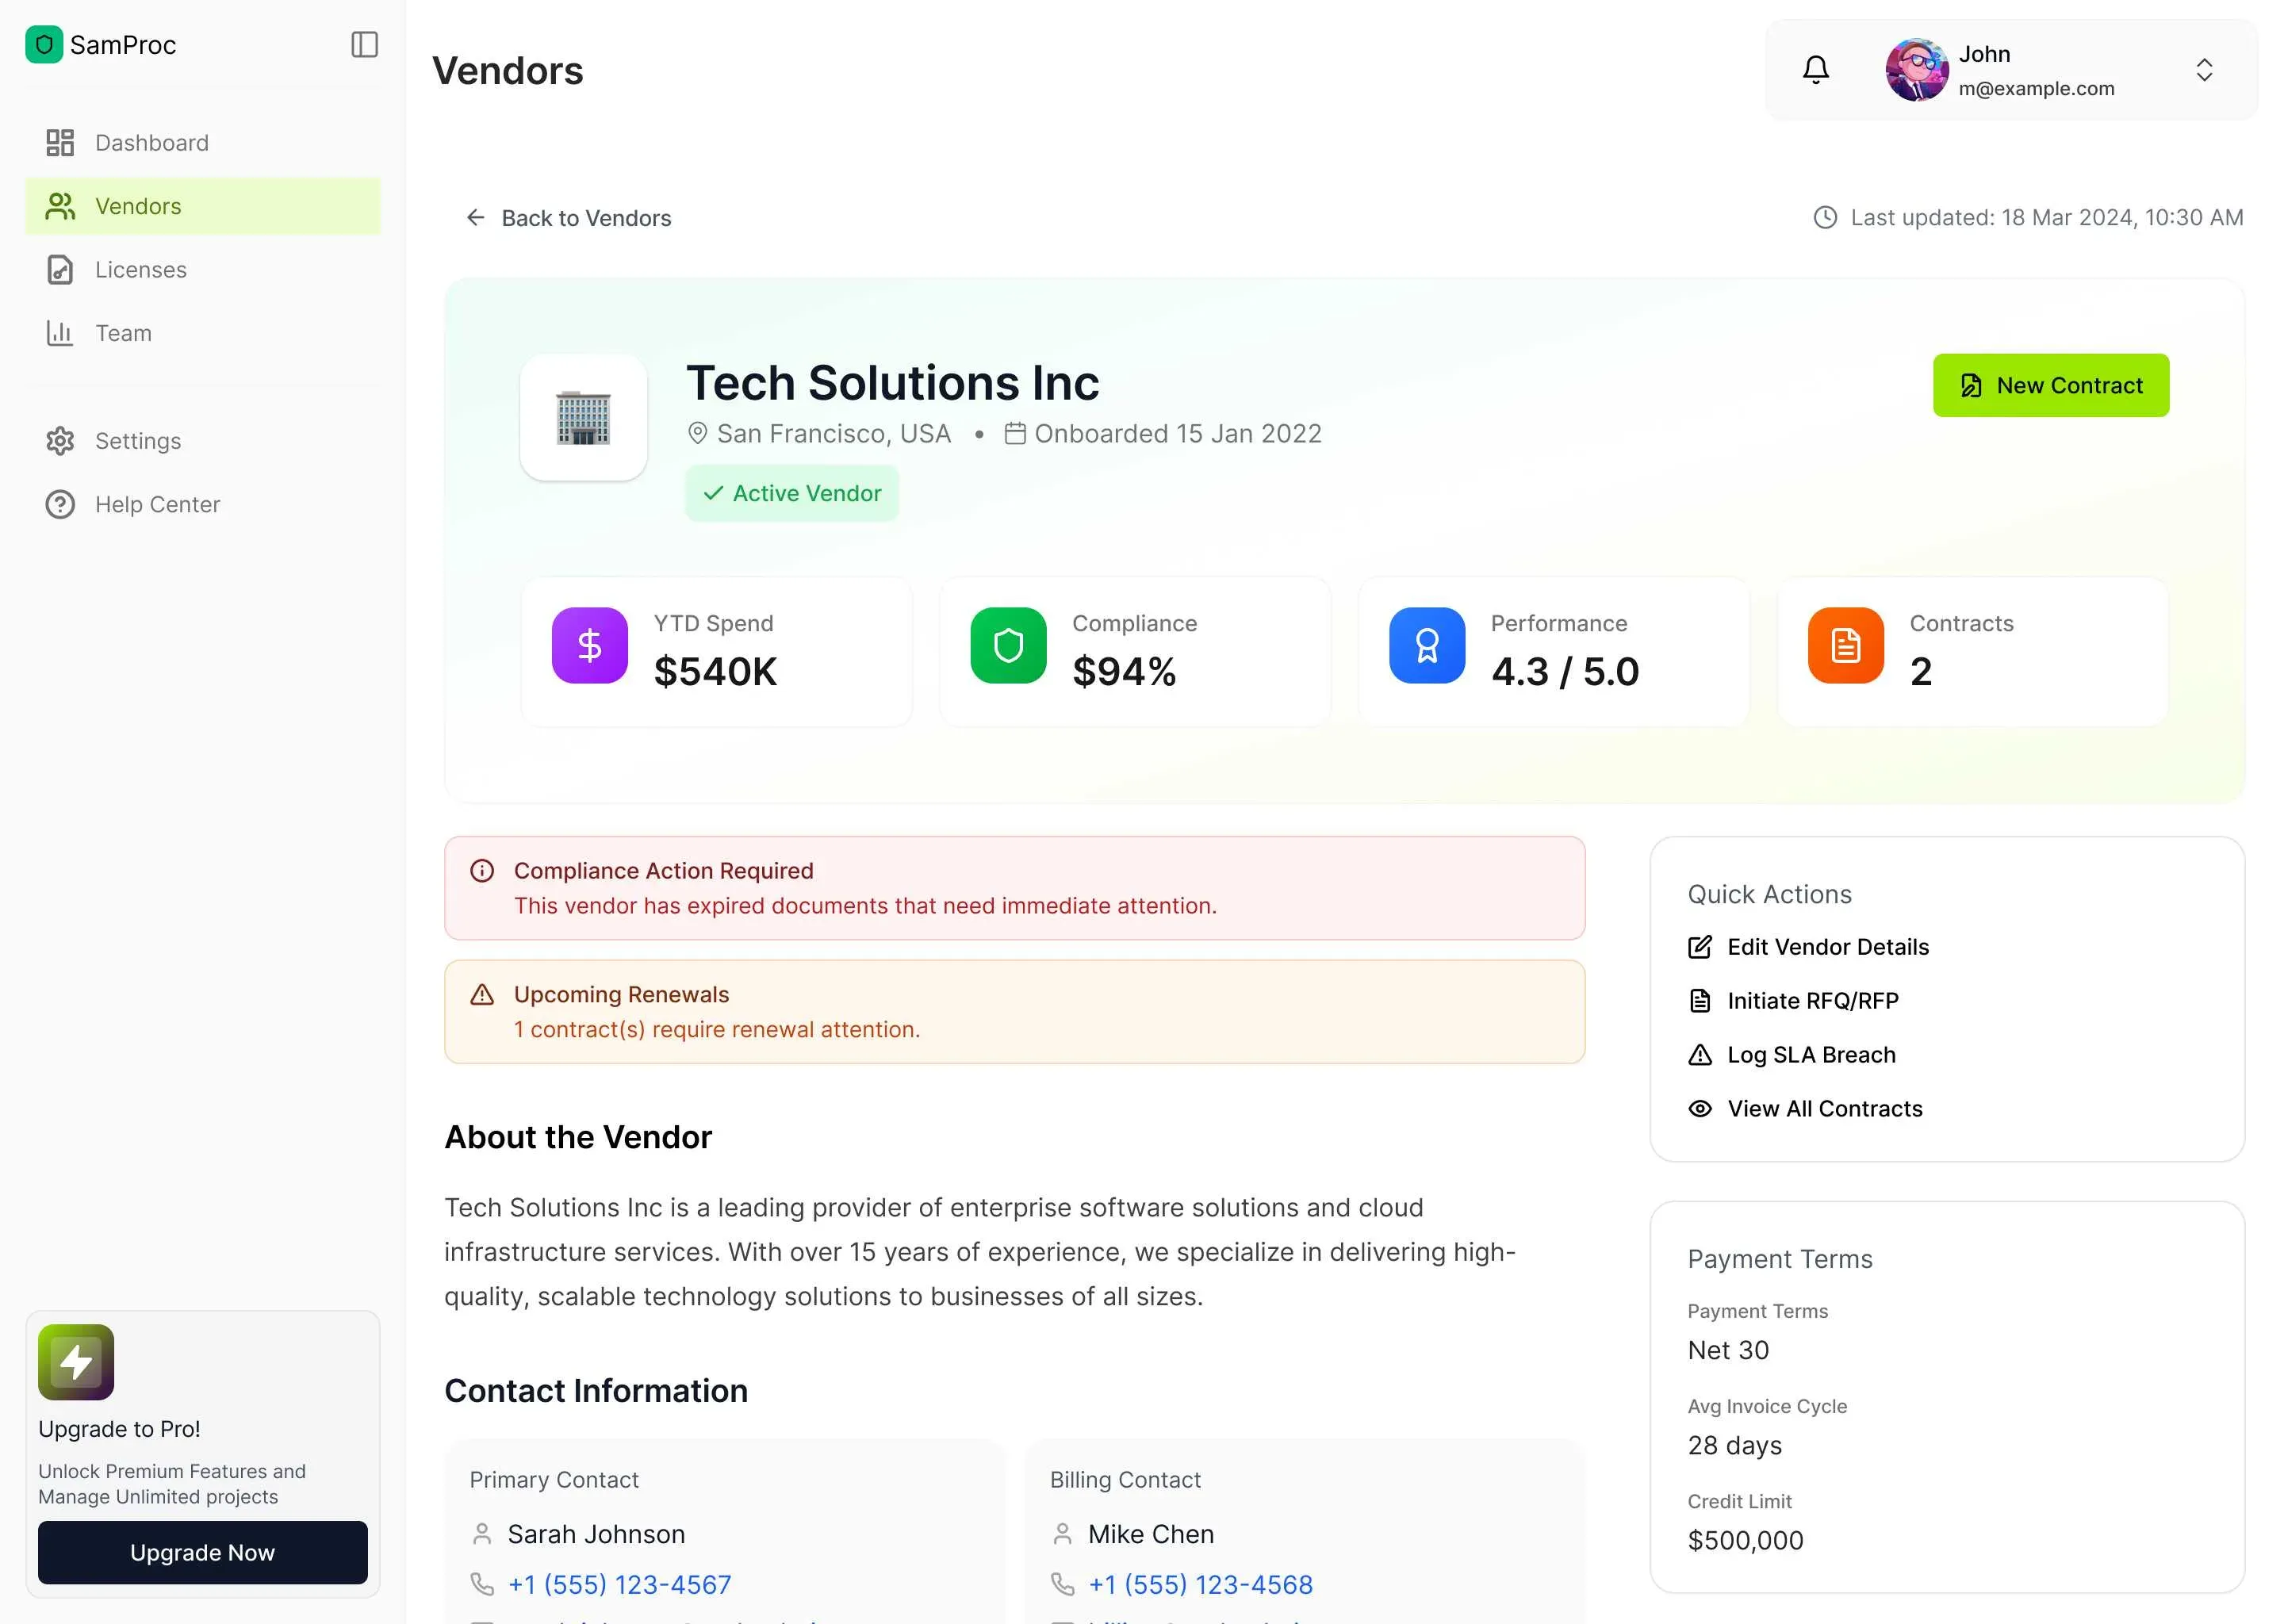
Task: Click the Sarah Johnson person icon
Action: (x=482, y=1534)
